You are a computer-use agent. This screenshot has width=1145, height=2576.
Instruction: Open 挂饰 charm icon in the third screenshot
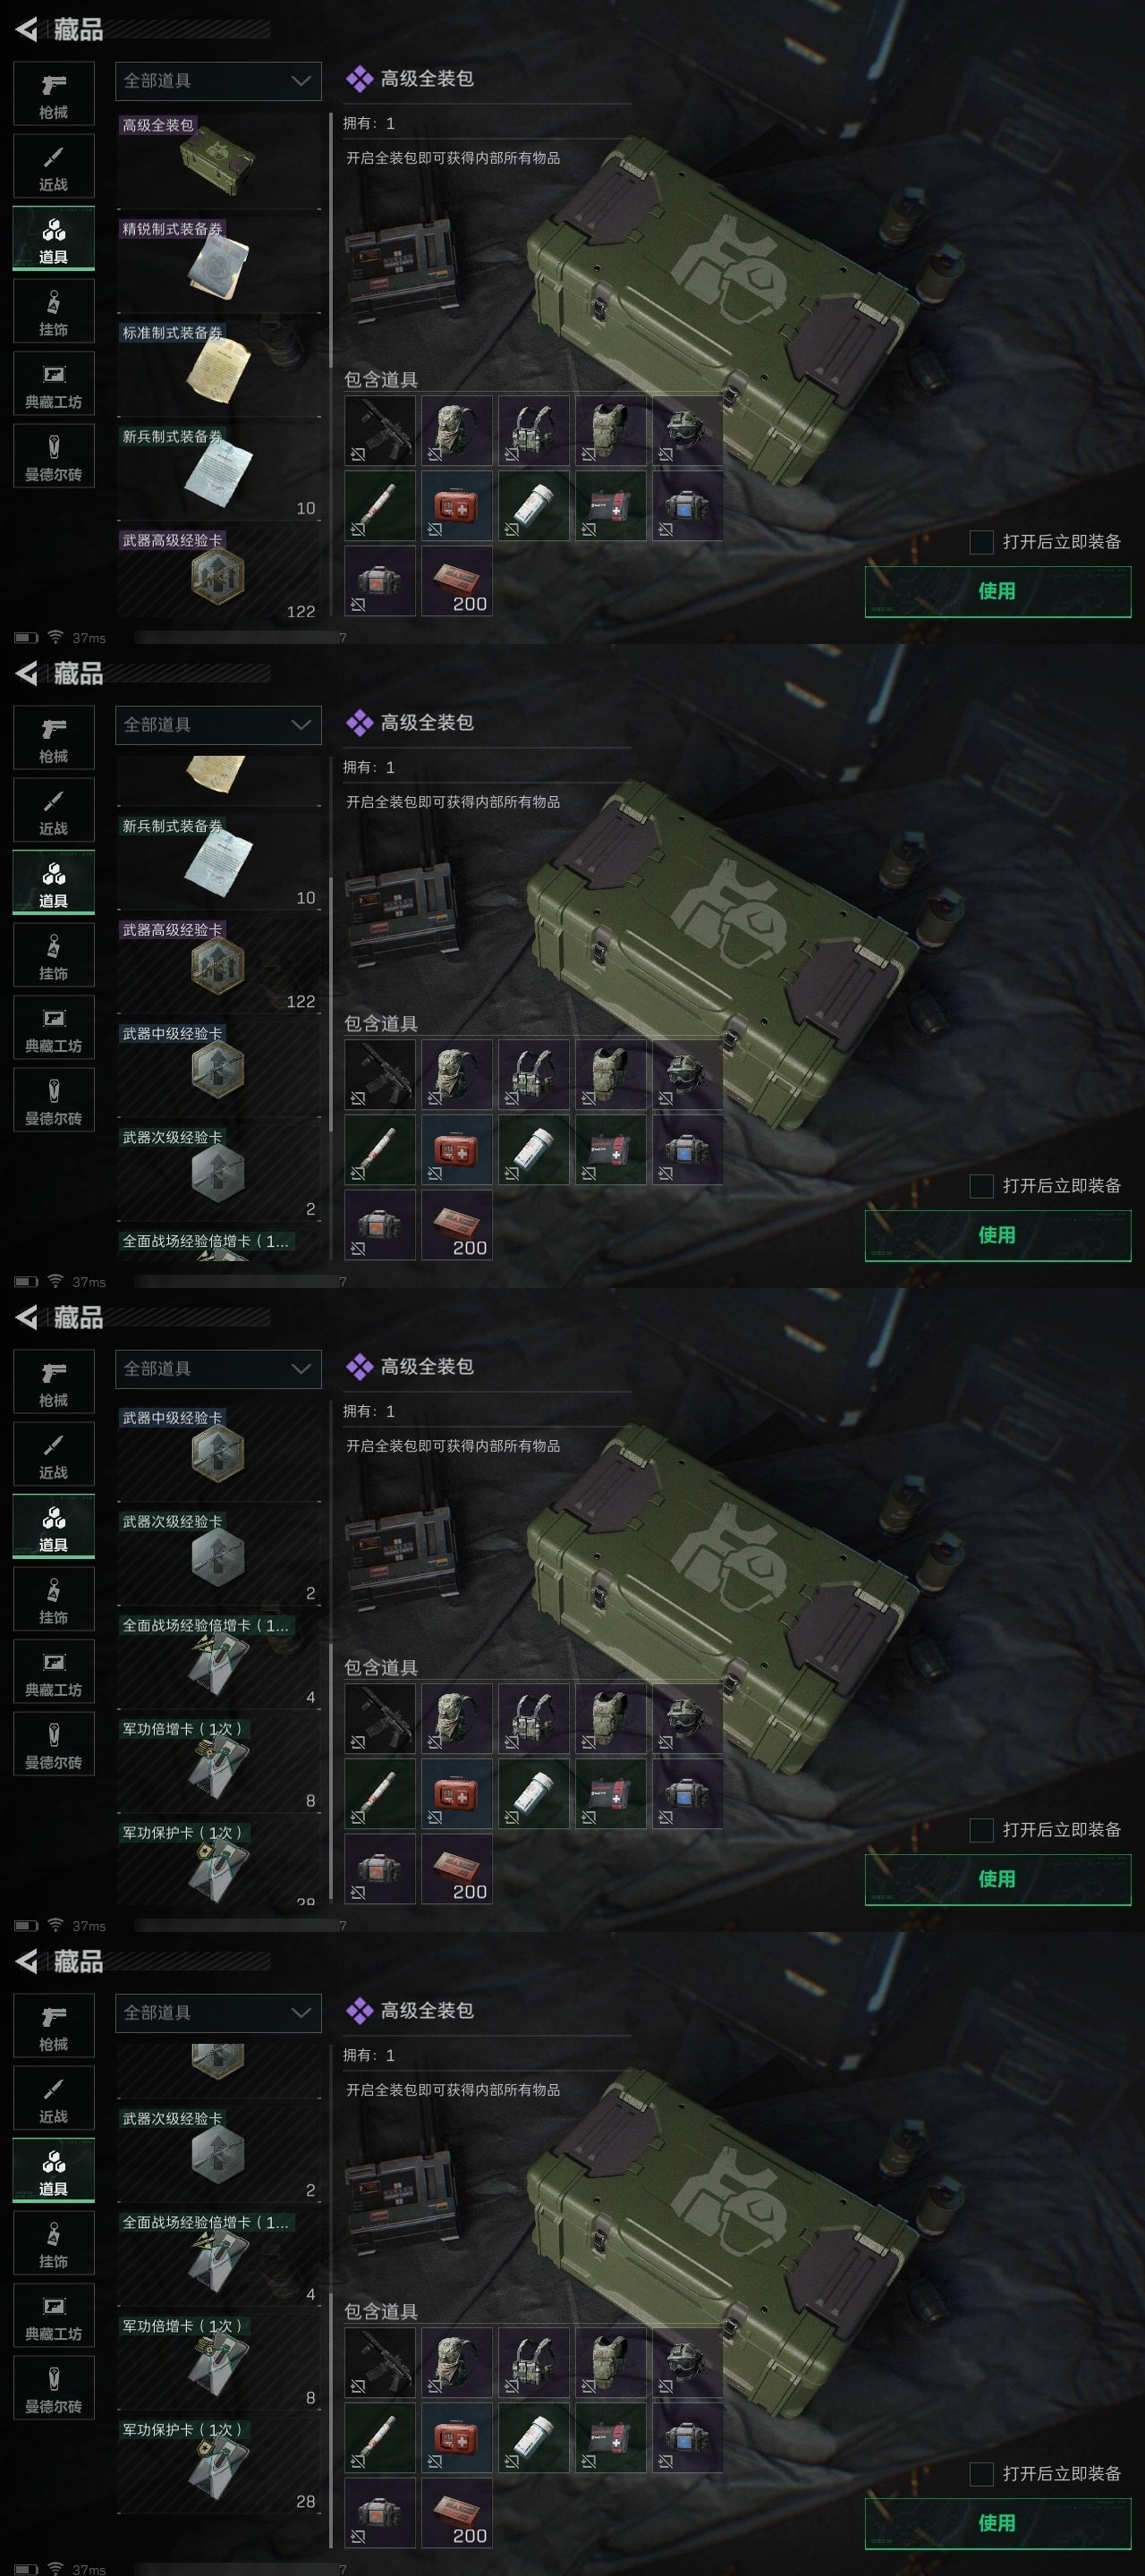(54, 1599)
